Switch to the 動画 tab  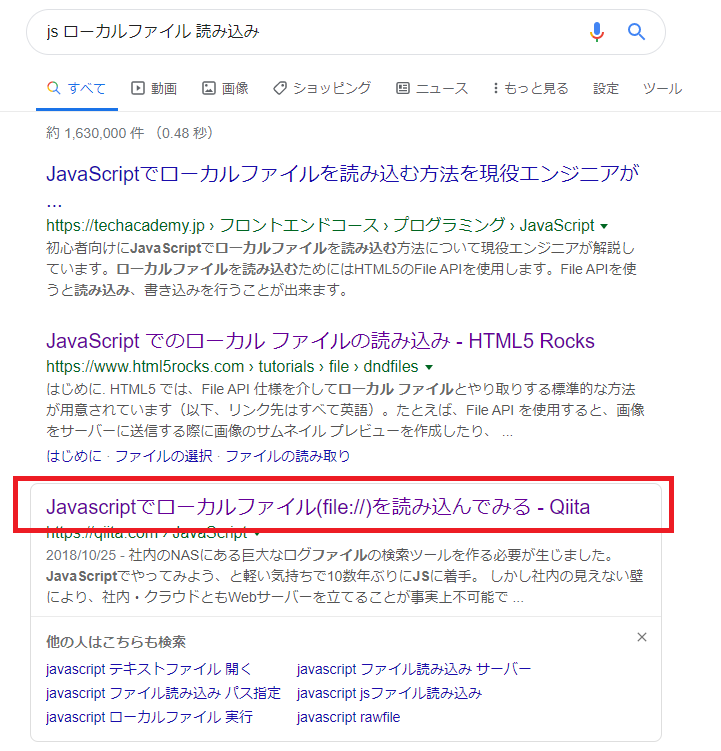click(154, 89)
